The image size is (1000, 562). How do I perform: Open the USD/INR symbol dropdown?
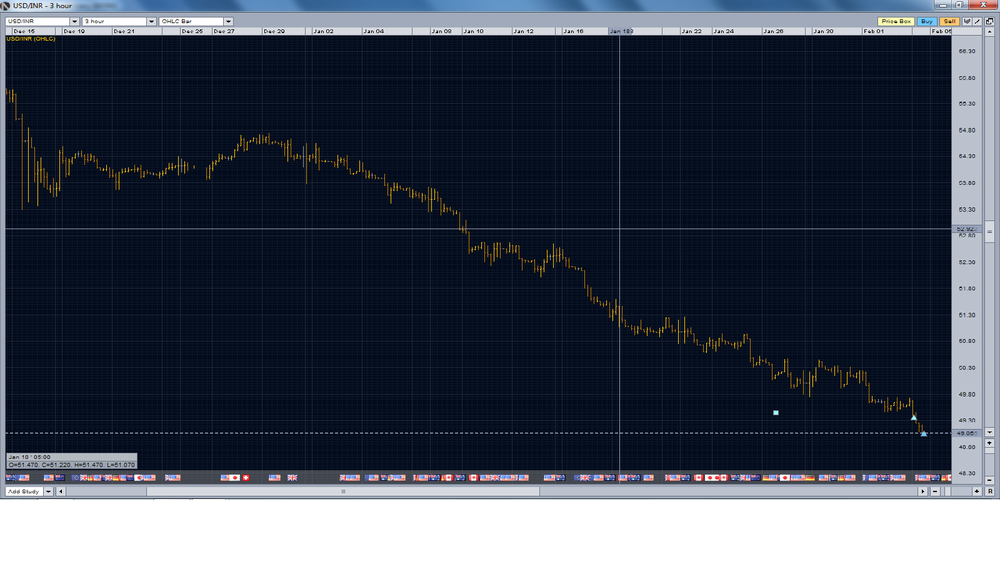point(74,21)
